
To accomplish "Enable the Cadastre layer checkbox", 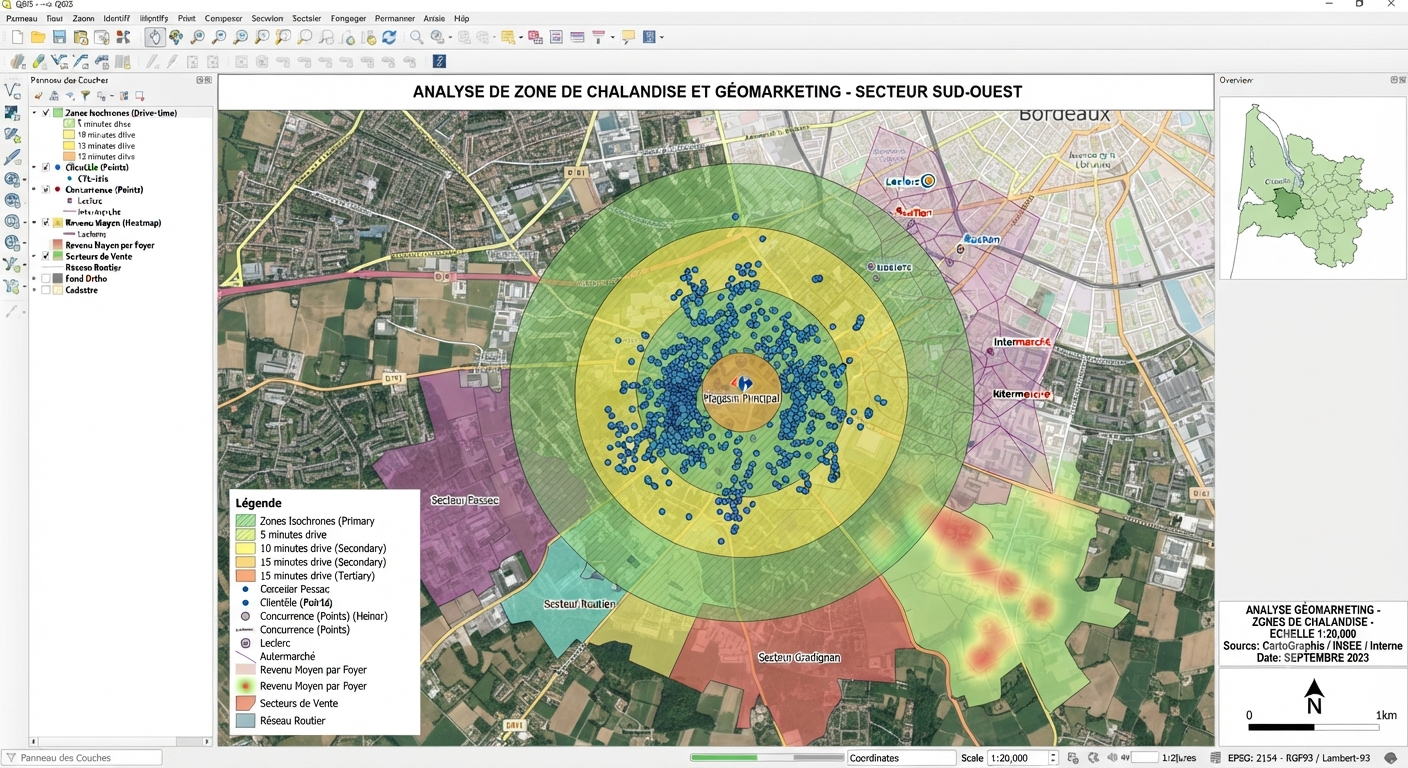I will [46, 290].
